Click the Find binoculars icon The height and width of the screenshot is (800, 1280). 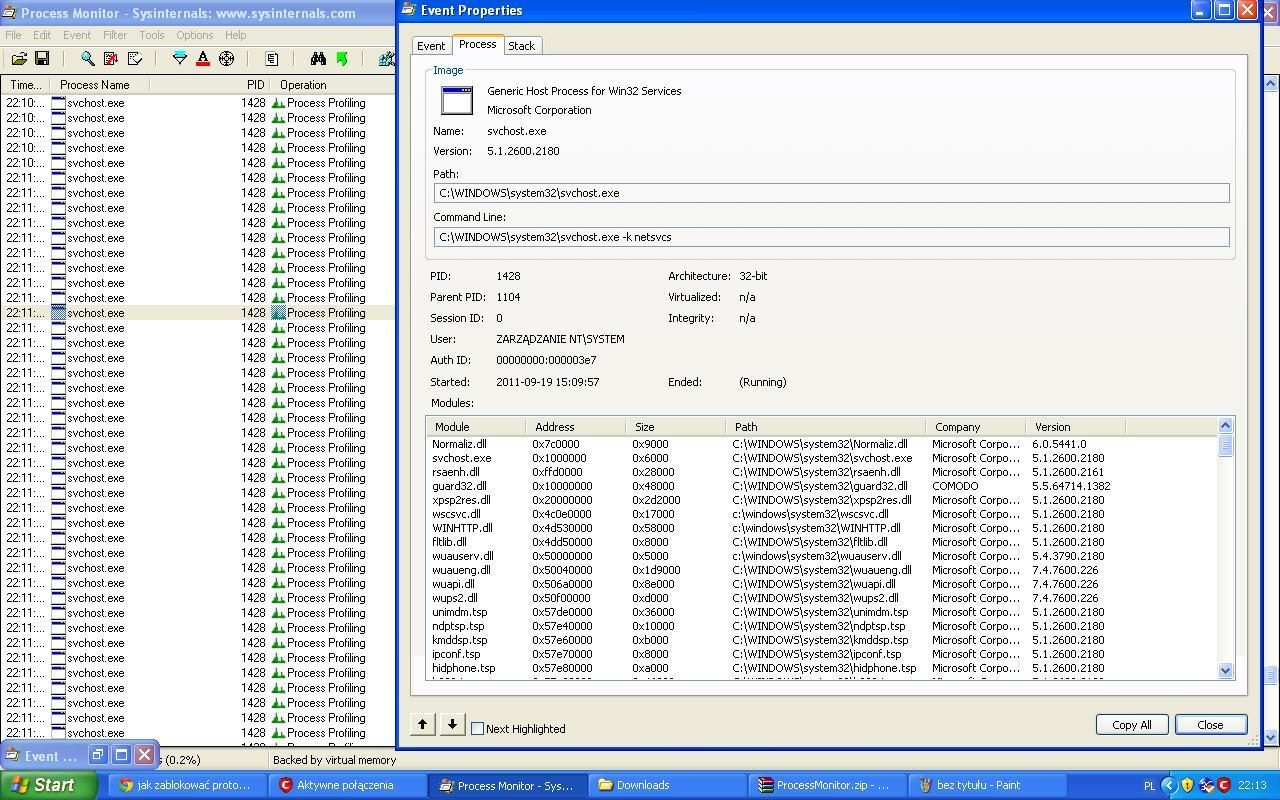[318, 59]
